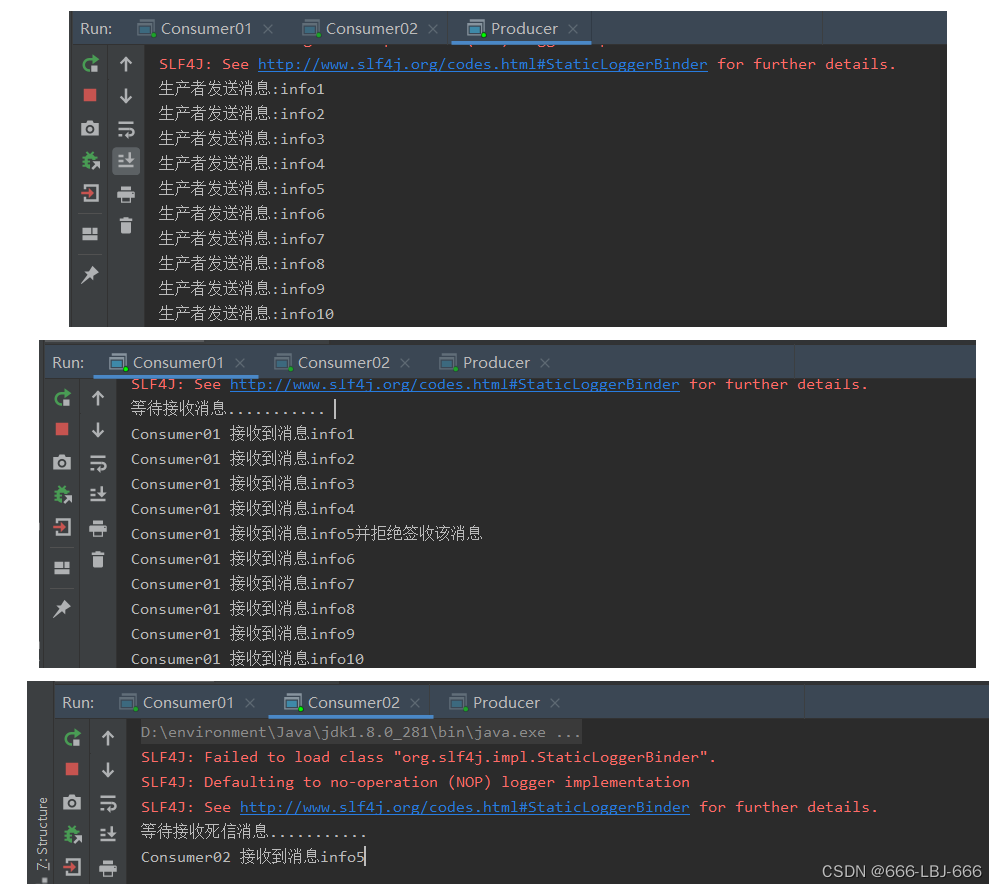Open the layout icon in the Consumer01 run panel
The width and height of the screenshot is (998, 888).
pos(62,568)
